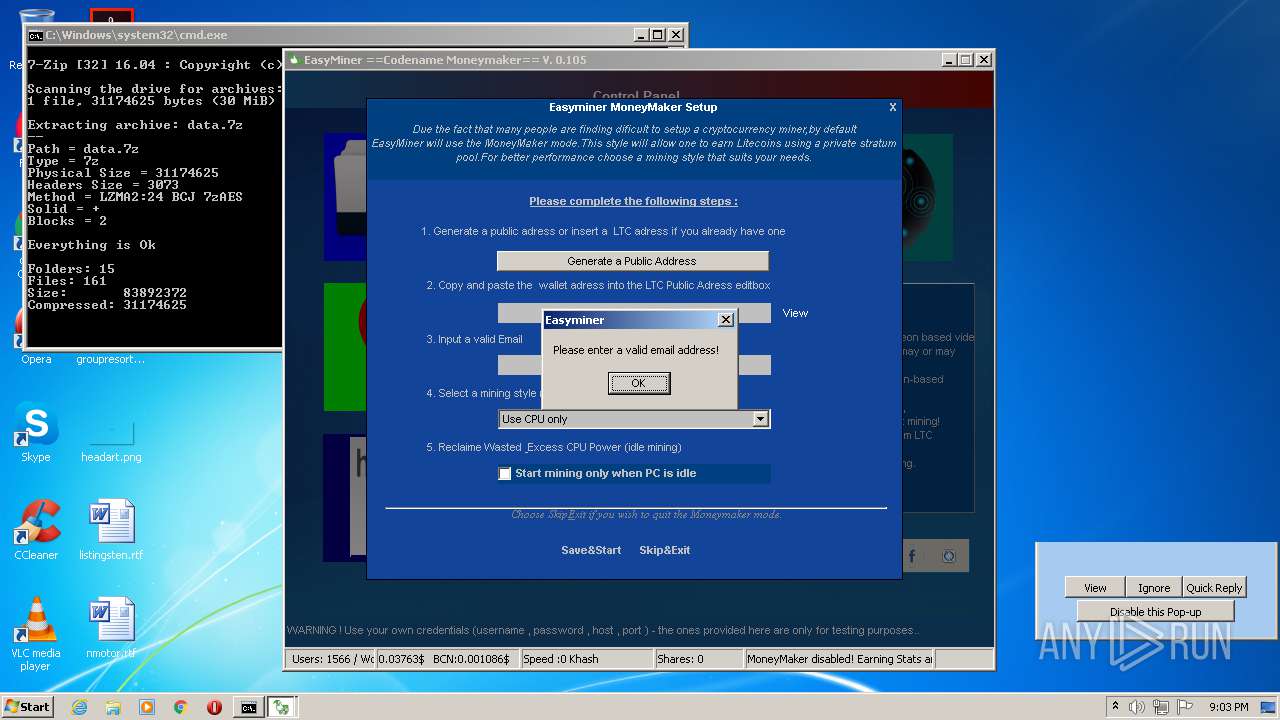The width and height of the screenshot is (1280, 720).
Task: Open Action Center flag icon
Action: point(1184,707)
